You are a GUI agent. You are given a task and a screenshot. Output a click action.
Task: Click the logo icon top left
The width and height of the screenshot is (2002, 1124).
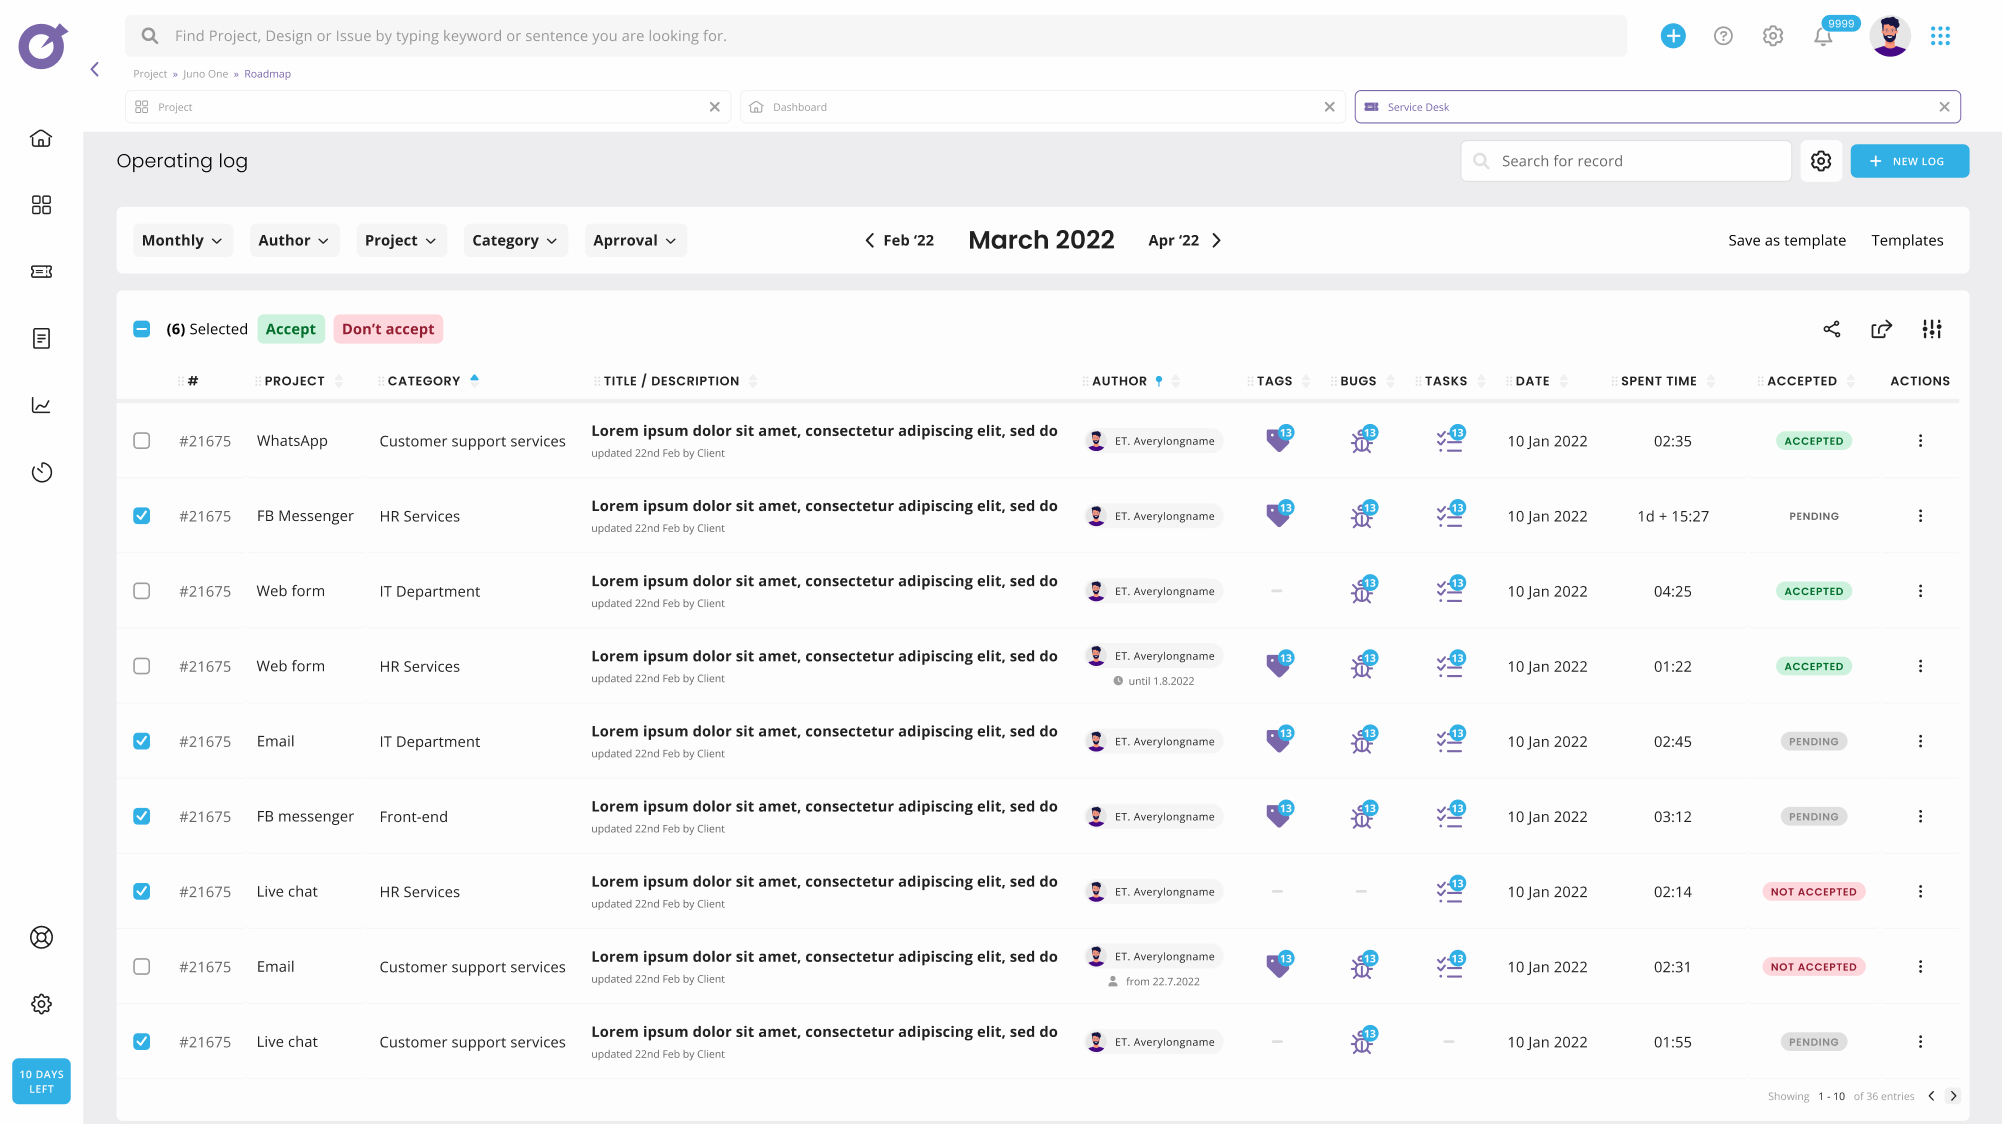tap(43, 45)
